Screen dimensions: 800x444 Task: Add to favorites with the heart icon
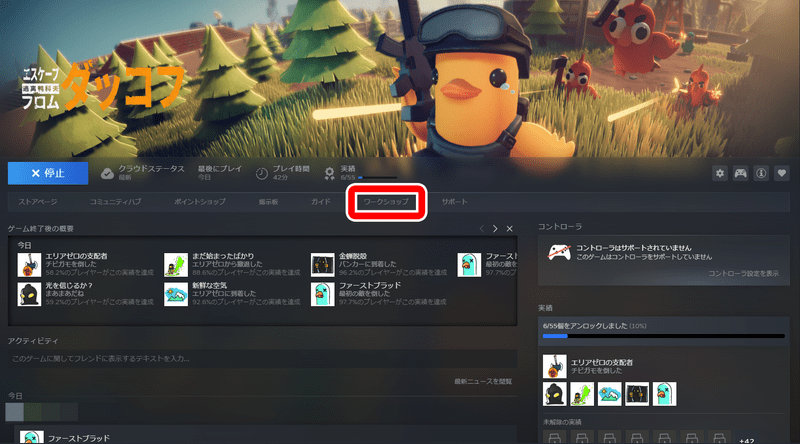(x=782, y=174)
